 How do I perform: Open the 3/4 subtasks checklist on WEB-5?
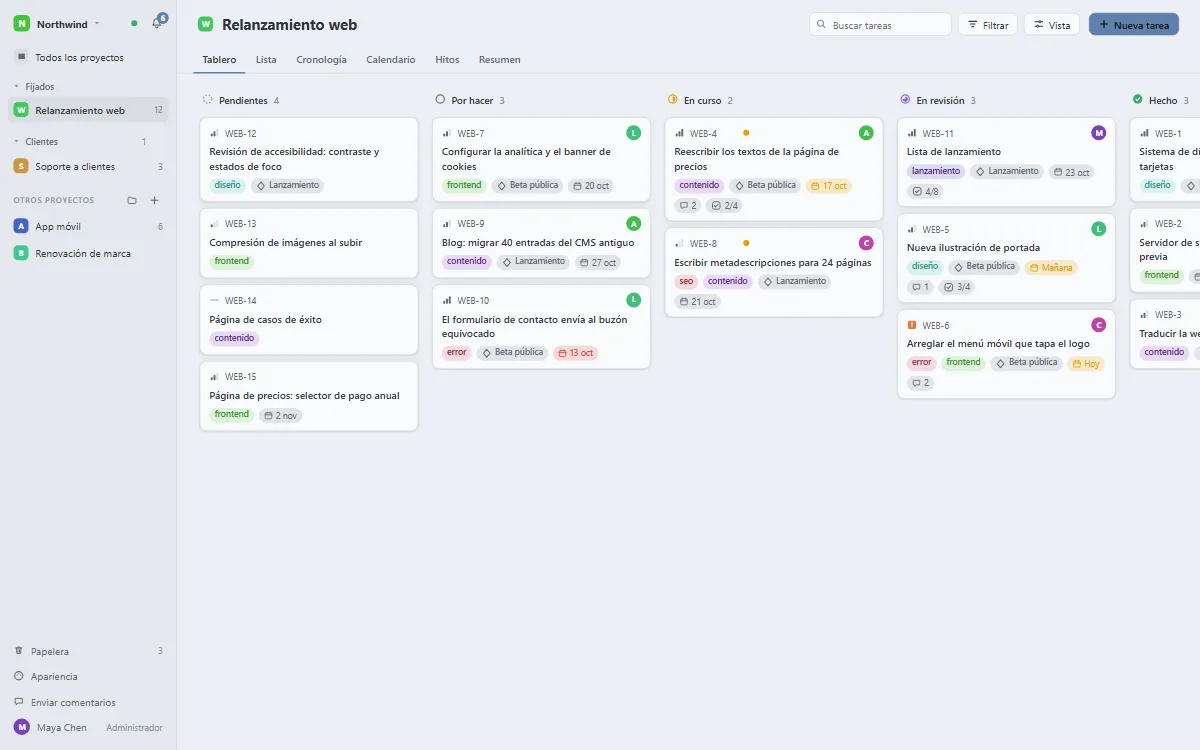[956, 287]
